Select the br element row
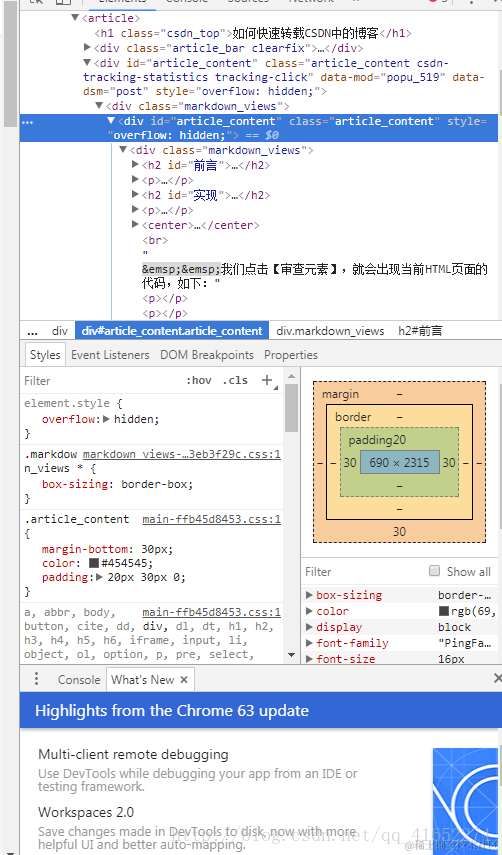This screenshot has width=502, height=855. pyautogui.click(x=155, y=240)
